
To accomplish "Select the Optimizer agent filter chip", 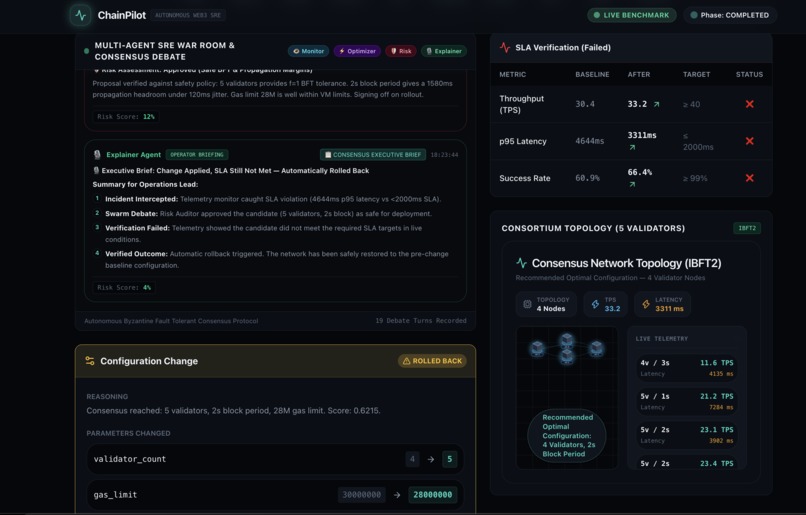I will 357,51.
